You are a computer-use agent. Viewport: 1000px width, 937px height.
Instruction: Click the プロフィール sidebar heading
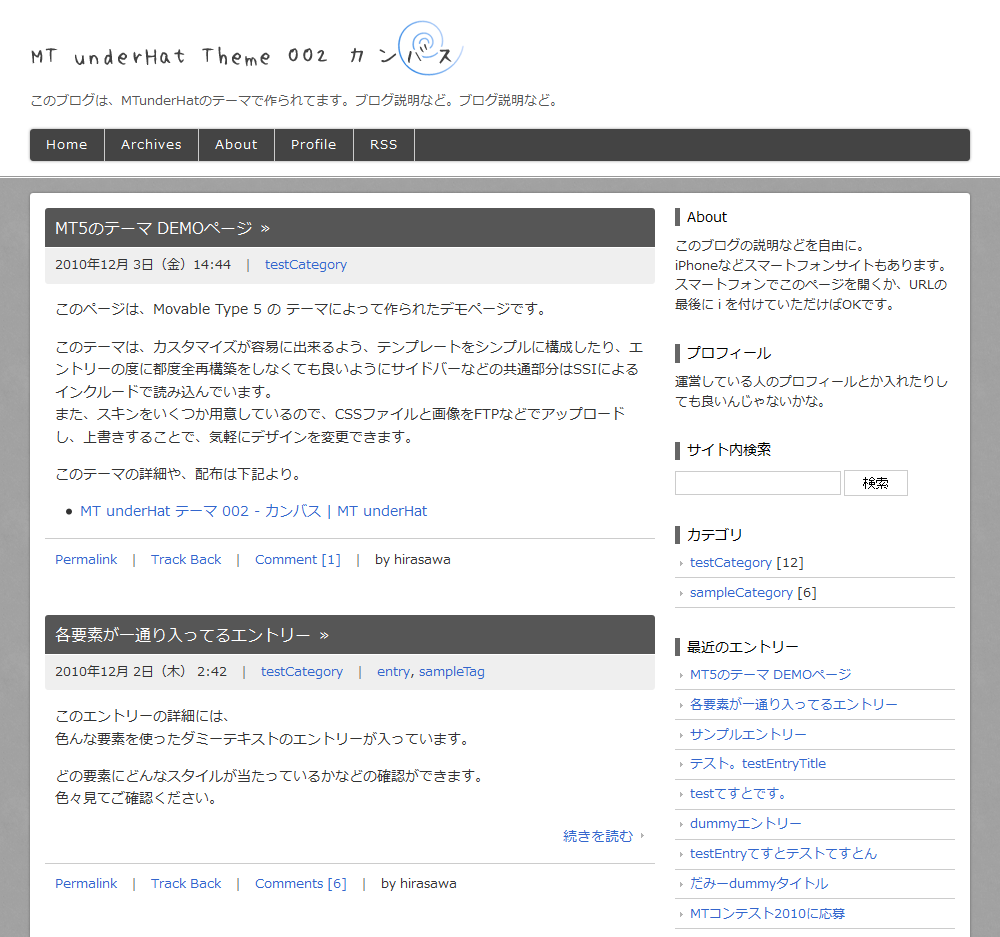click(728, 353)
